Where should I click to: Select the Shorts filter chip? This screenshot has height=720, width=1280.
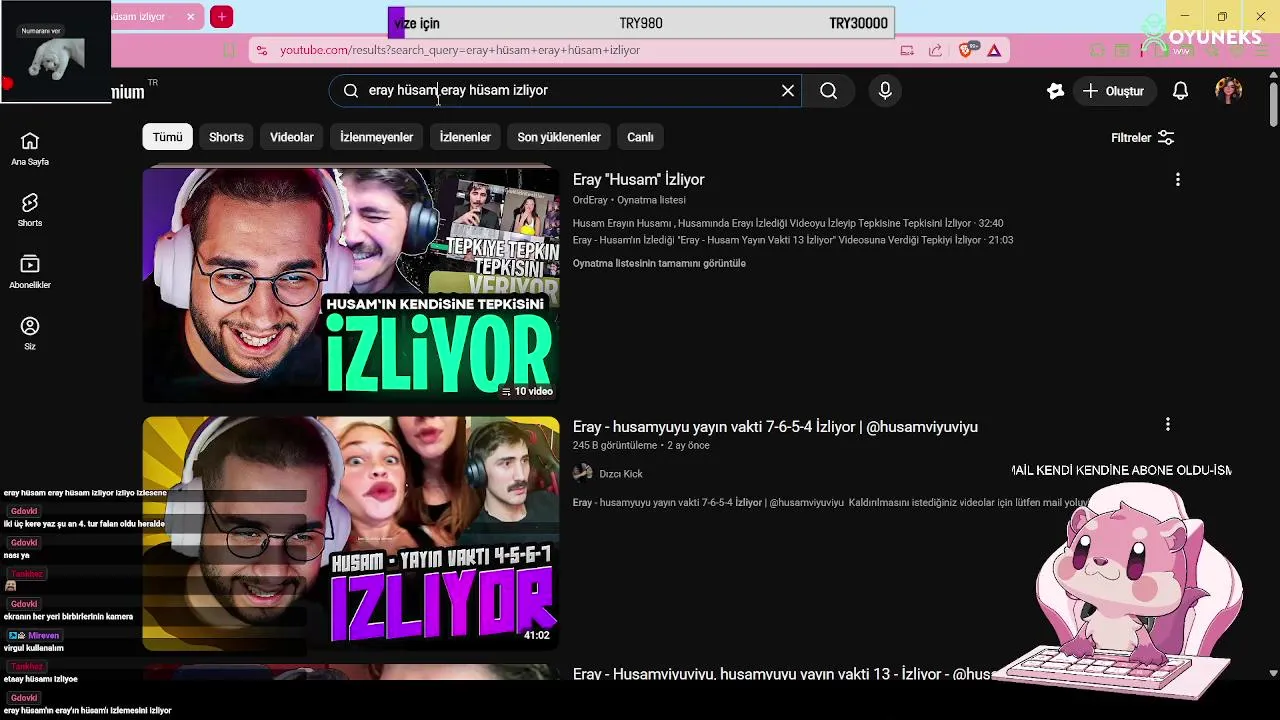[x=226, y=137]
